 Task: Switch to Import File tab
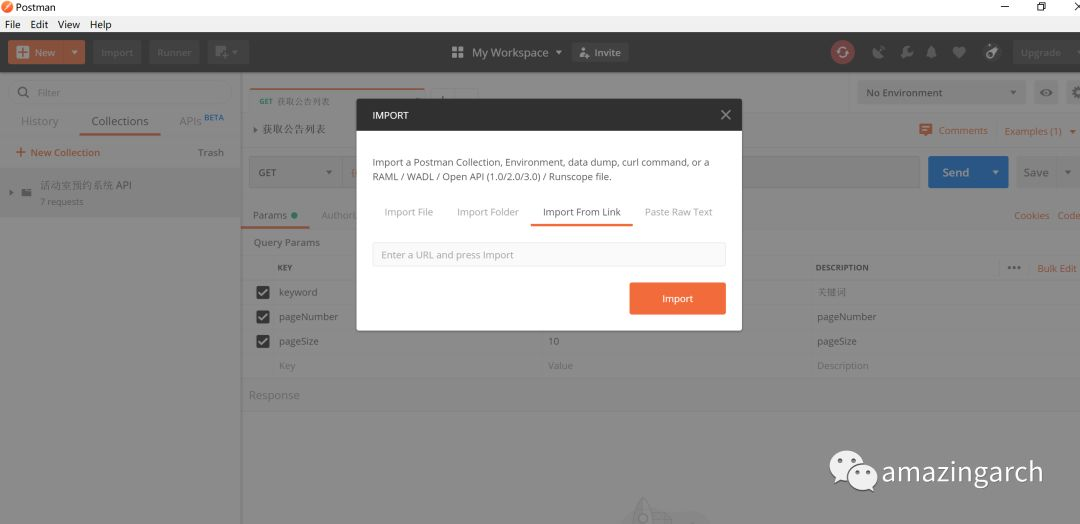coord(408,212)
